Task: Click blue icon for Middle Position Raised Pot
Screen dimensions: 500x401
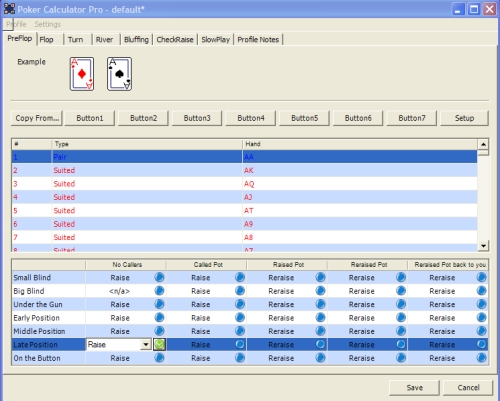Action: click(320, 331)
